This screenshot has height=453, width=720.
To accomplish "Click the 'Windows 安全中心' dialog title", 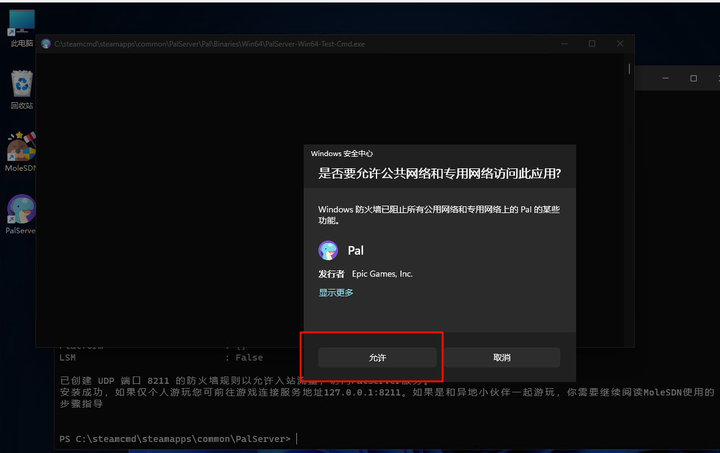I will (342, 154).
